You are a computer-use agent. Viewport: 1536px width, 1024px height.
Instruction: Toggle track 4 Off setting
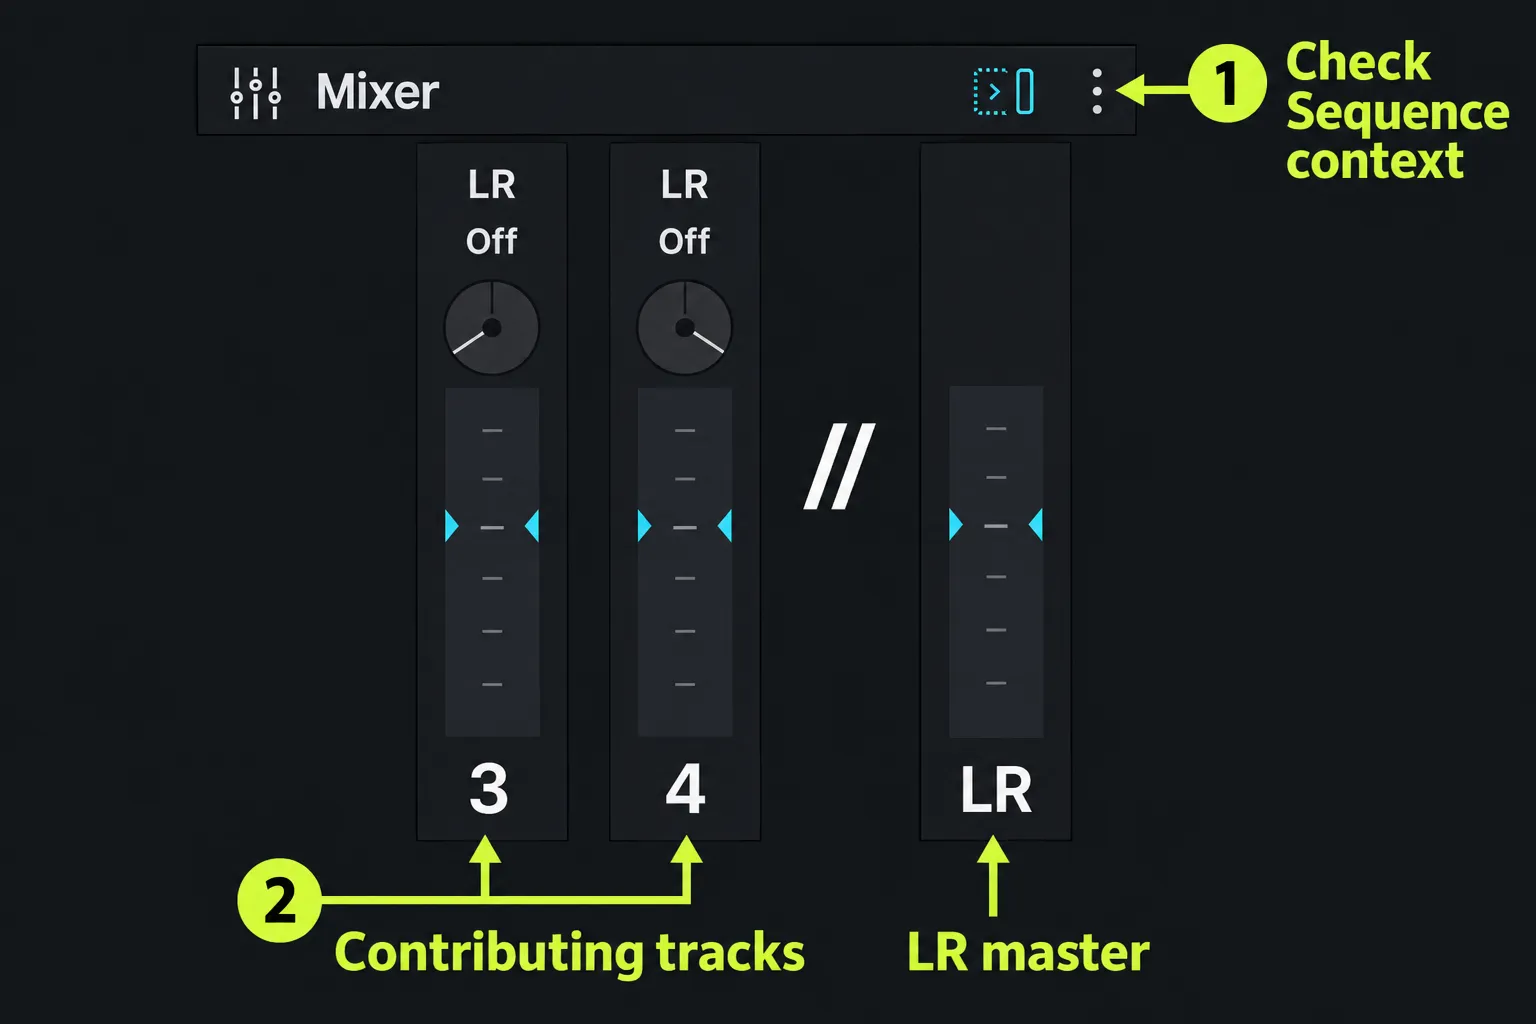pos(684,241)
